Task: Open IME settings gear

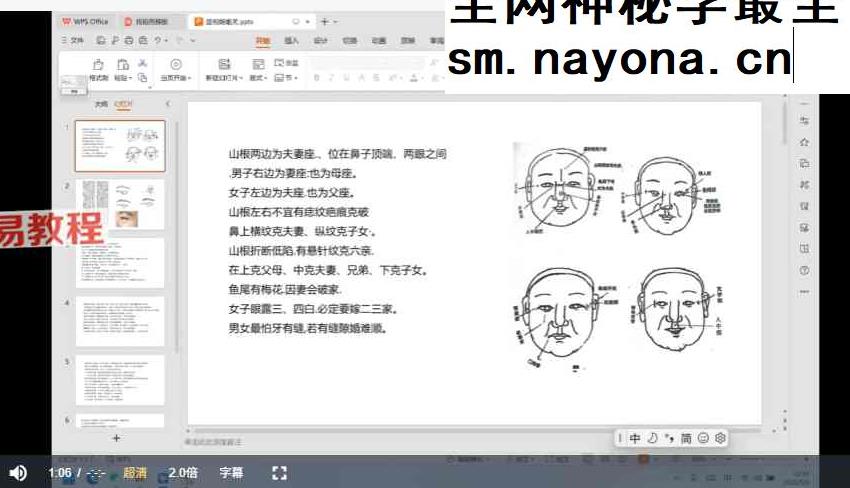Action: 720,438
